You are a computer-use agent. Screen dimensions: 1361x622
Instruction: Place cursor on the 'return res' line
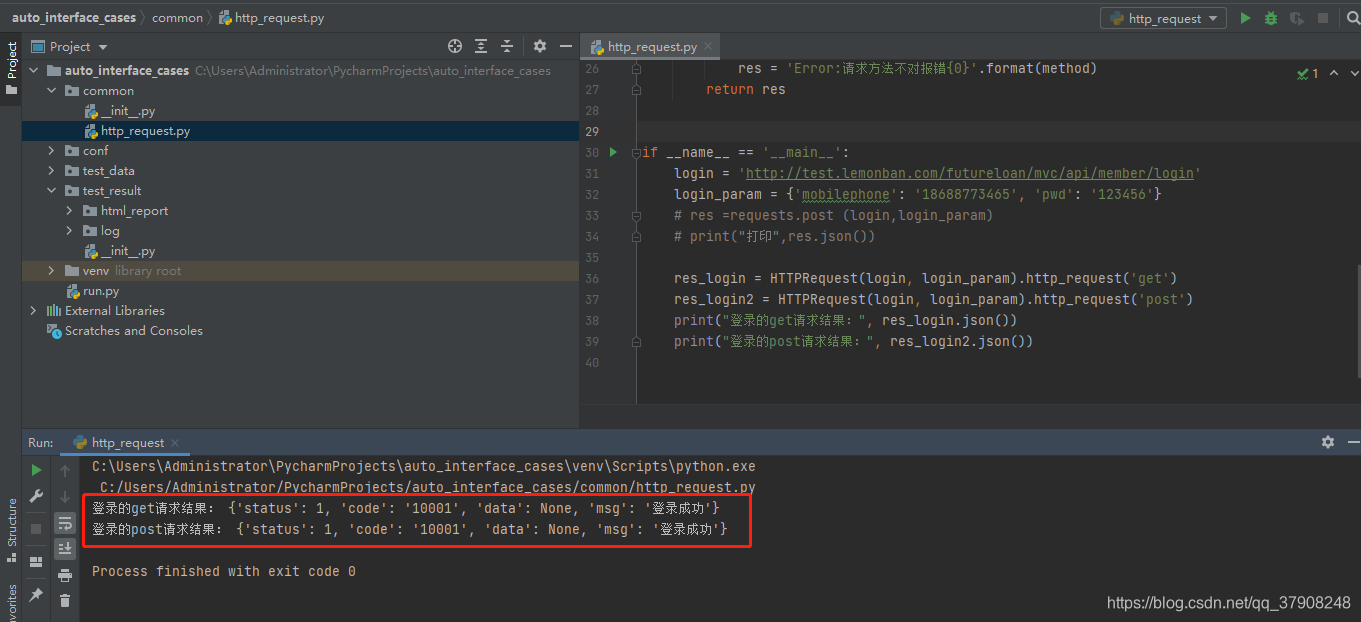coord(746,89)
